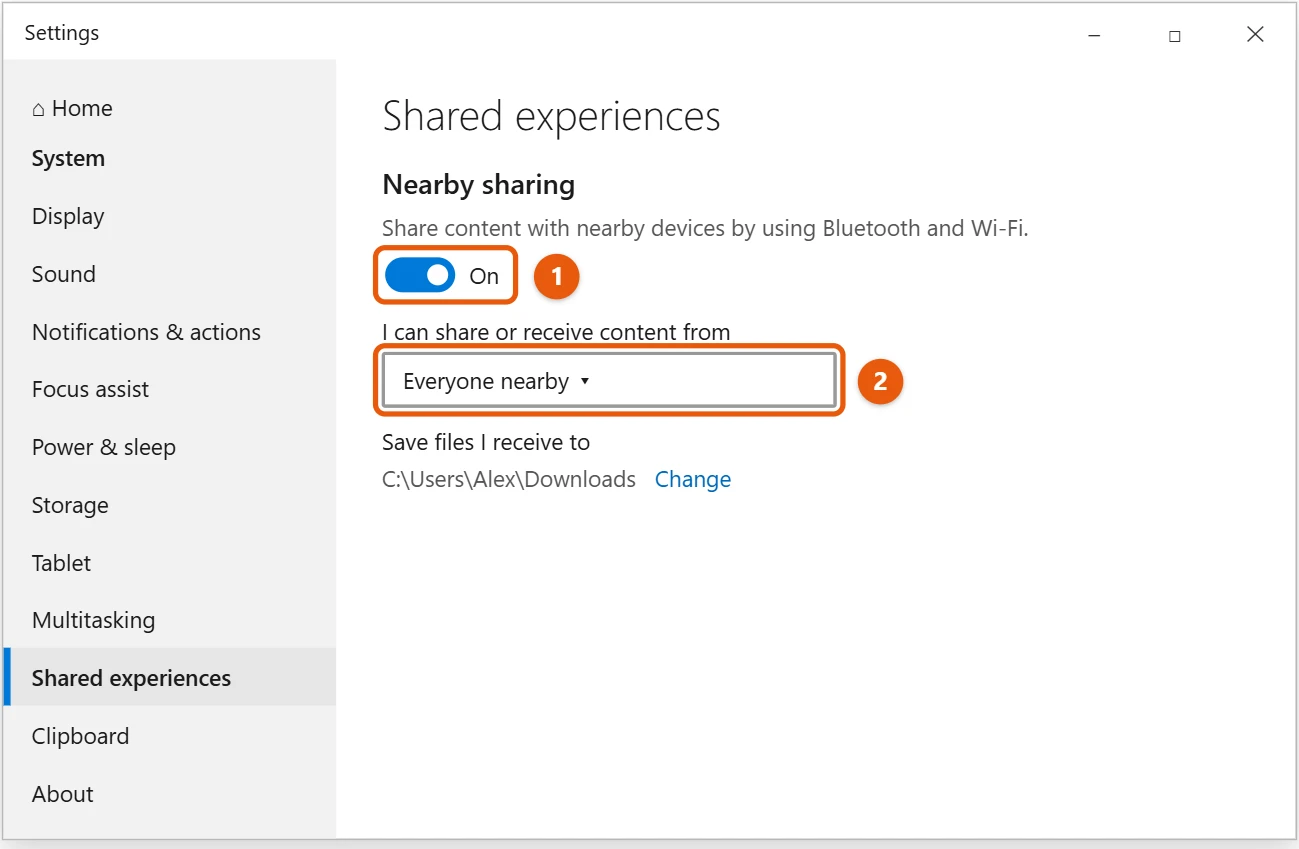This screenshot has height=849, width=1299.
Task: Open the Everyone nearby dropdown
Action: [x=609, y=380]
